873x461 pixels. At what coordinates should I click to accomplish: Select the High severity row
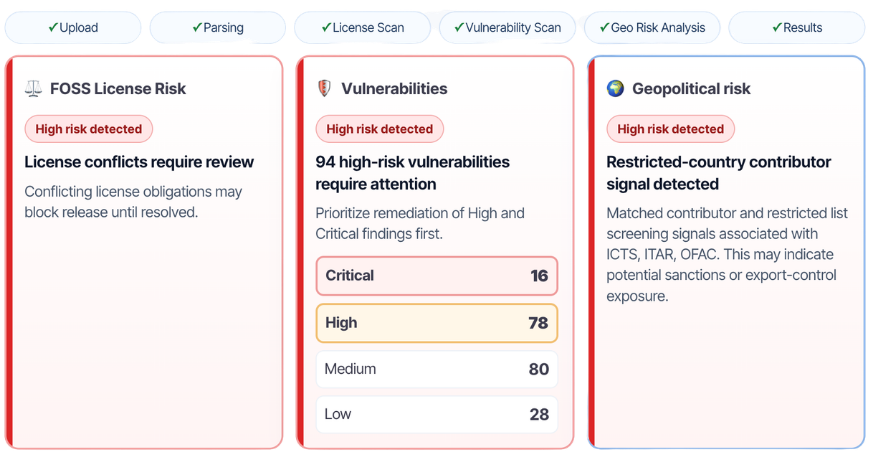(x=436, y=323)
